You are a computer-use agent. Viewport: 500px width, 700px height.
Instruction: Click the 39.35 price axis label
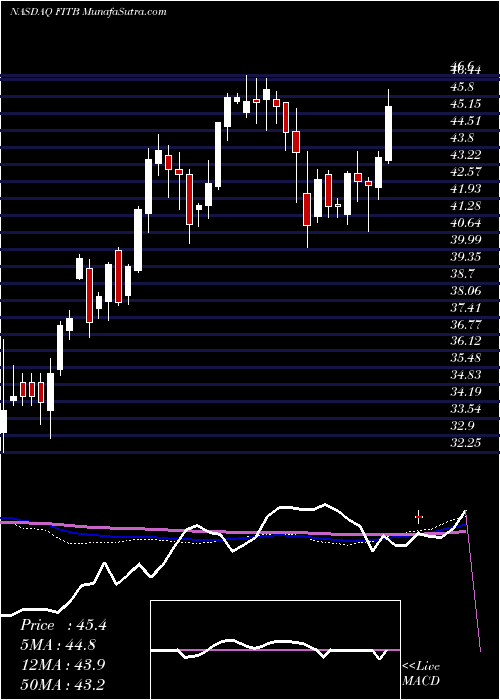466,256
